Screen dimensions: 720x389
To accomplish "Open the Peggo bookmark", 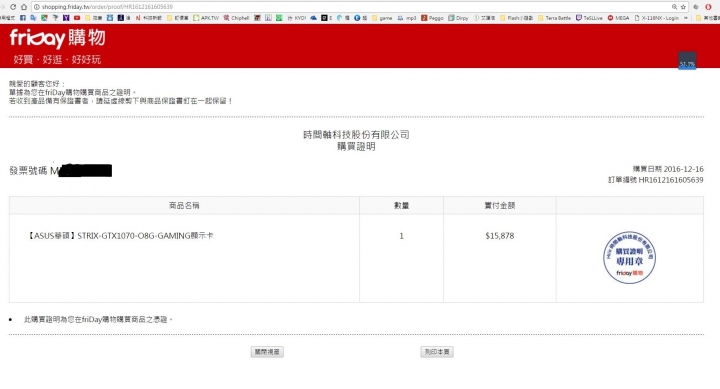I will pos(432,18).
